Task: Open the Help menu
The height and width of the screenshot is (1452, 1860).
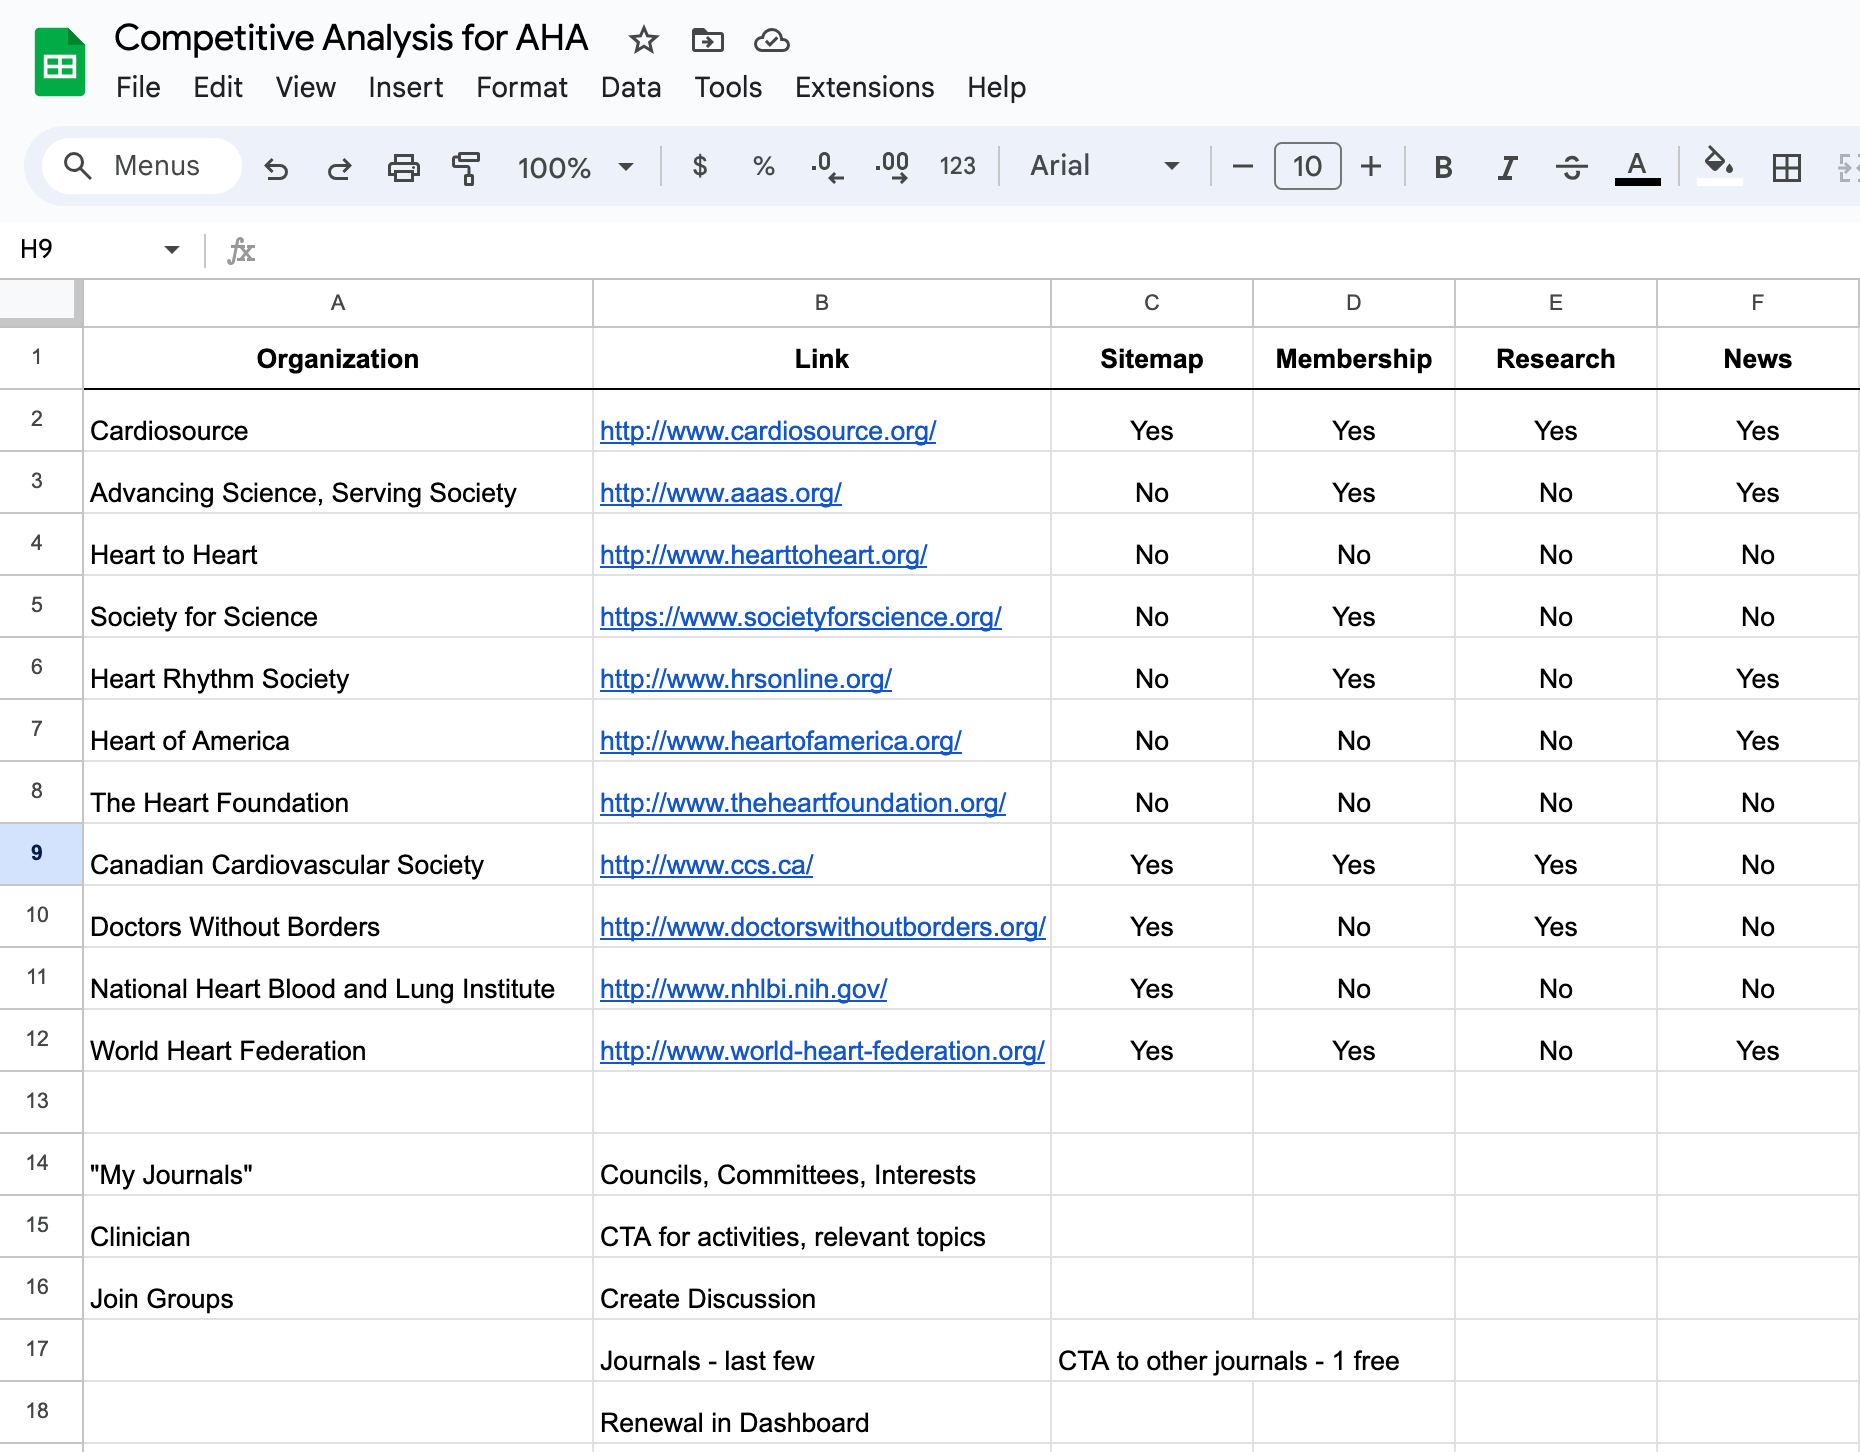Action: [x=996, y=88]
